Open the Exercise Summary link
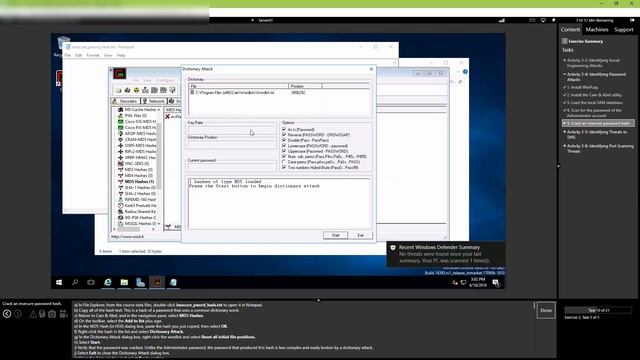The width and height of the screenshot is (640, 360). [x=585, y=41]
